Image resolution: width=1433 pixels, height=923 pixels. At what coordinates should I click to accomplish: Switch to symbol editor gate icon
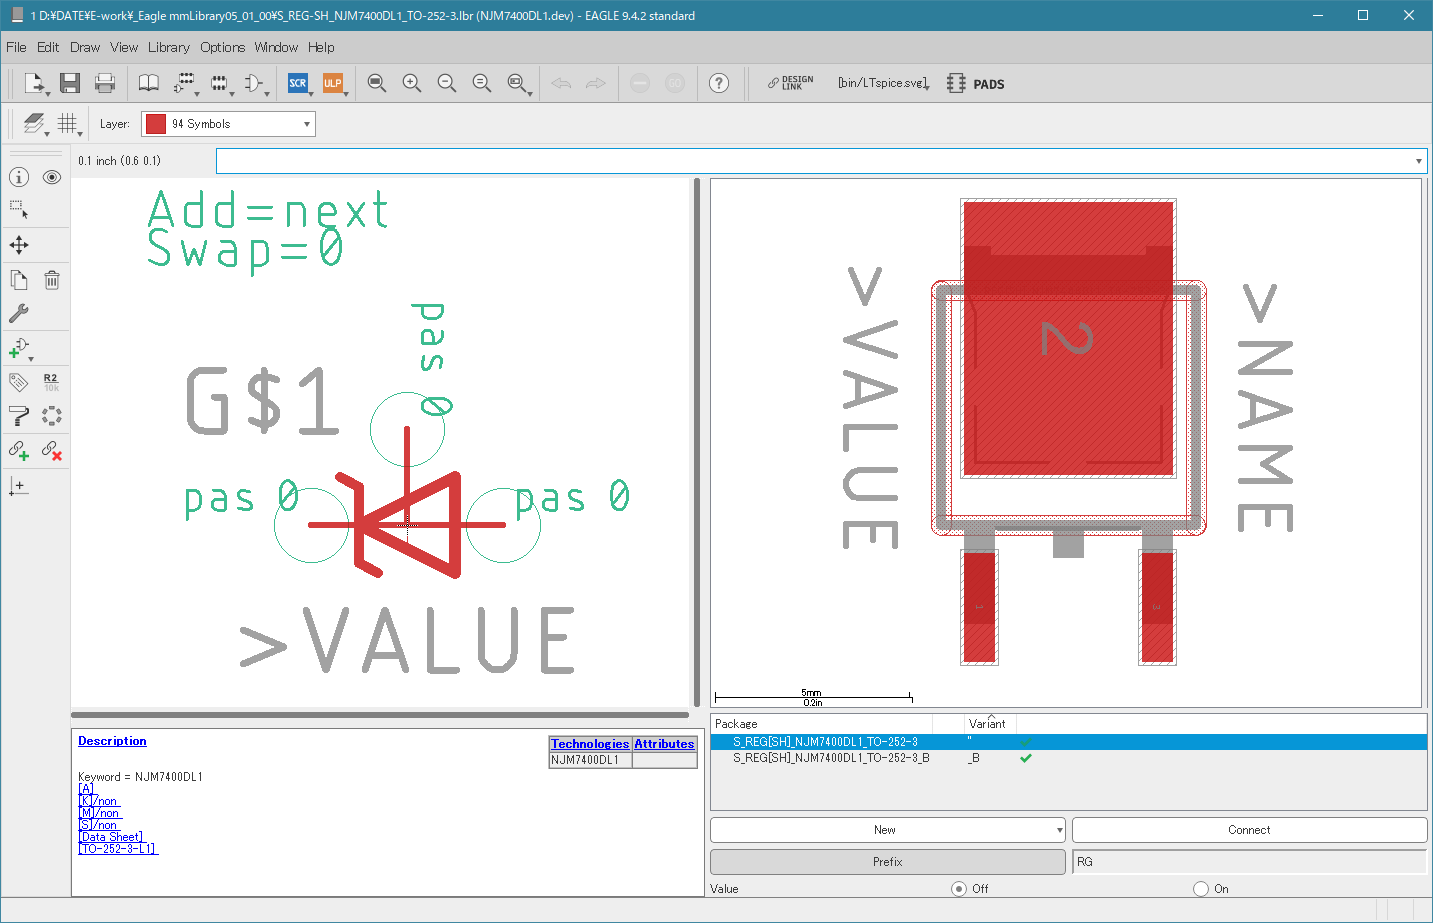(255, 83)
